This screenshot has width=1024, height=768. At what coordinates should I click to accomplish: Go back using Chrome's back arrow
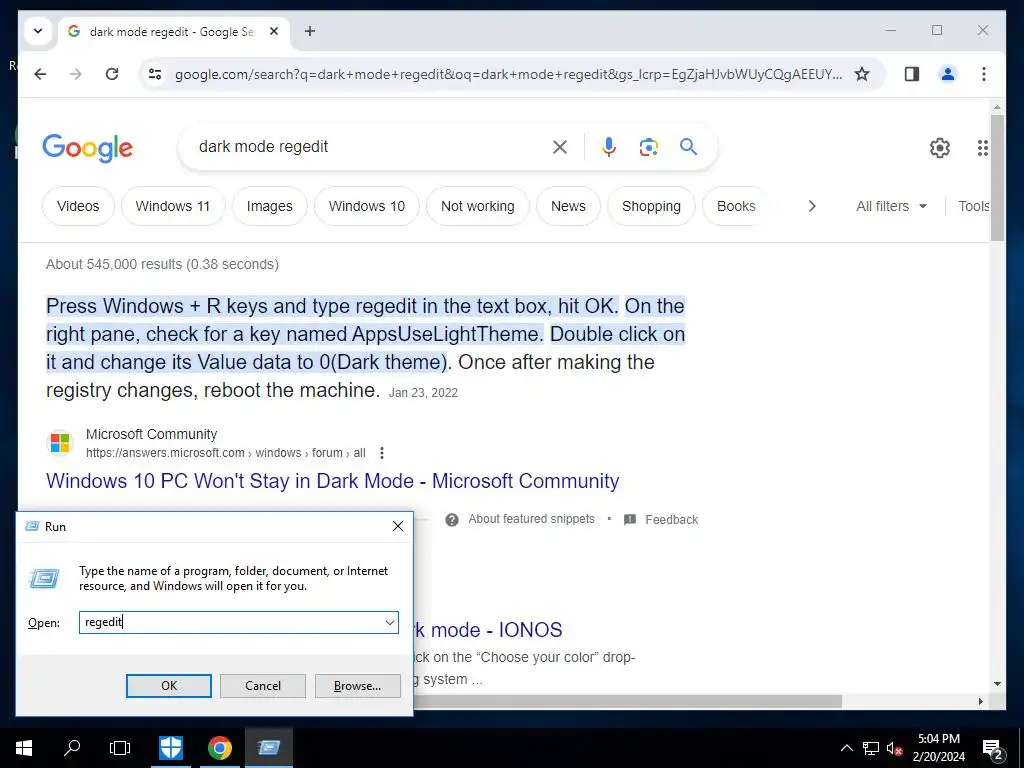[40, 74]
